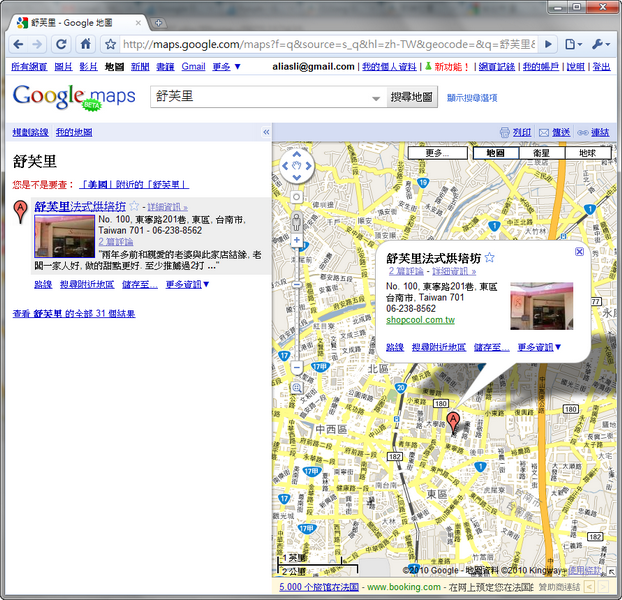Close the 舒芙里 - Google 地圖 tab
The height and width of the screenshot is (600, 622).
pos(138,23)
